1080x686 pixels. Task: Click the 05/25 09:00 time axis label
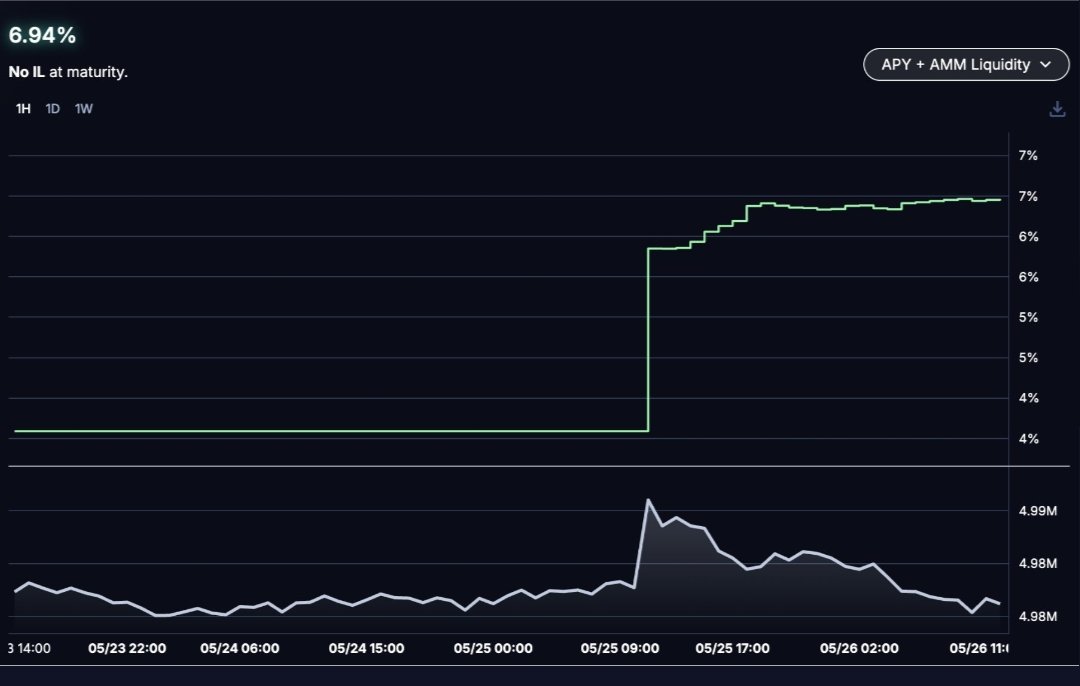pyautogui.click(x=620, y=648)
